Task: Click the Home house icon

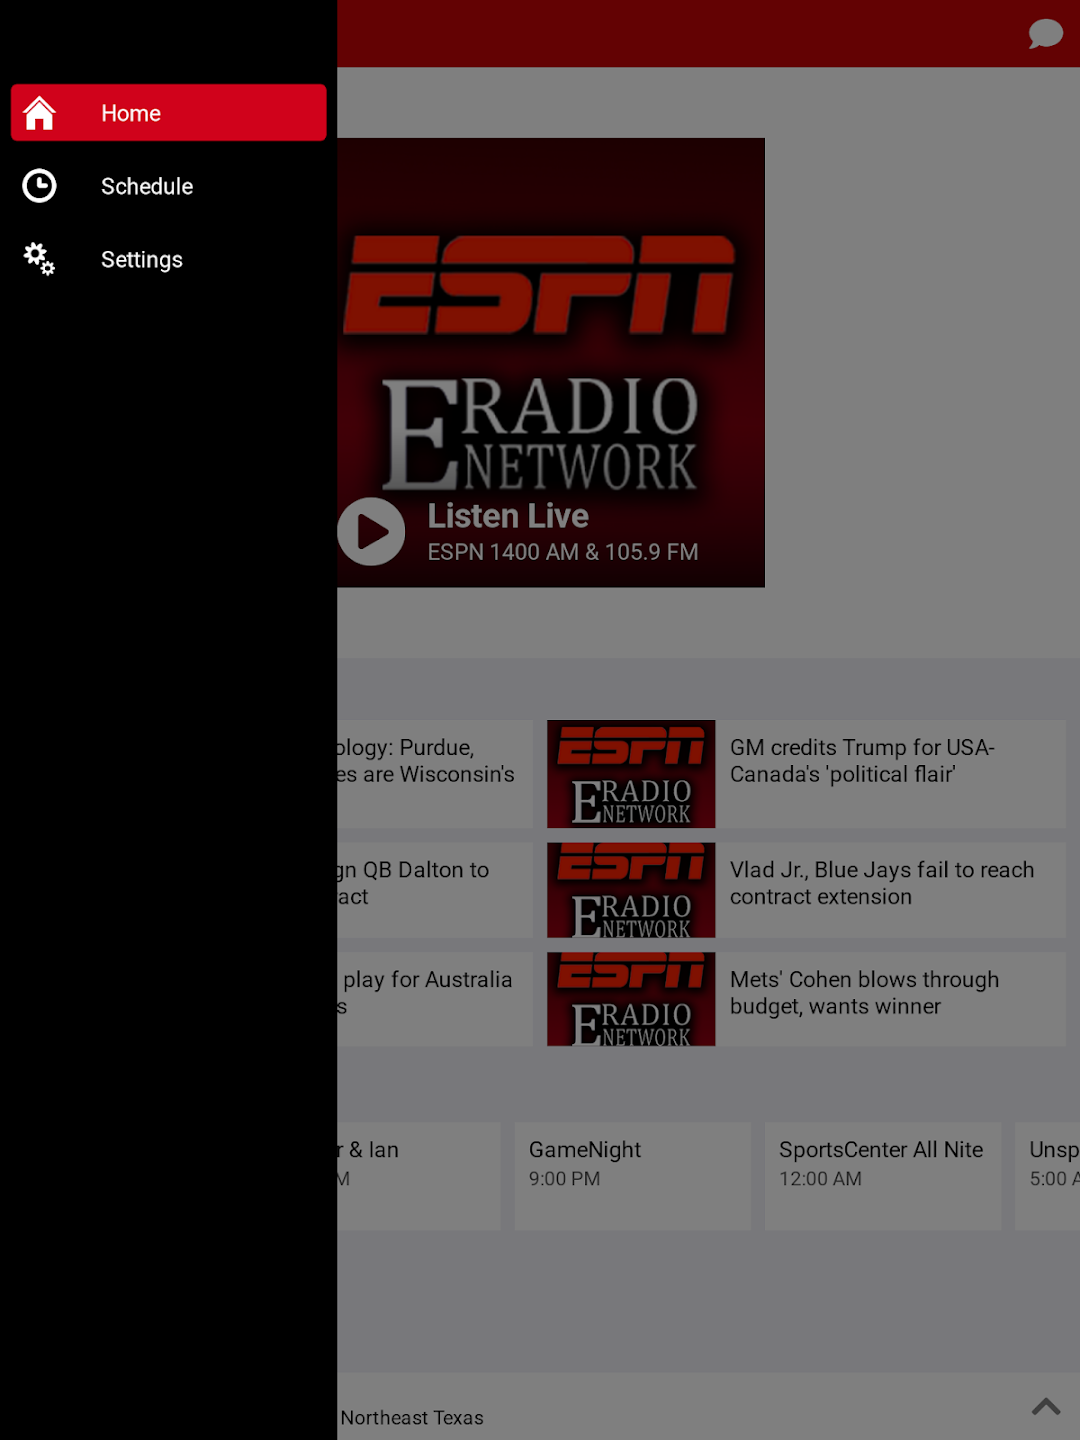Action: [39, 113]
